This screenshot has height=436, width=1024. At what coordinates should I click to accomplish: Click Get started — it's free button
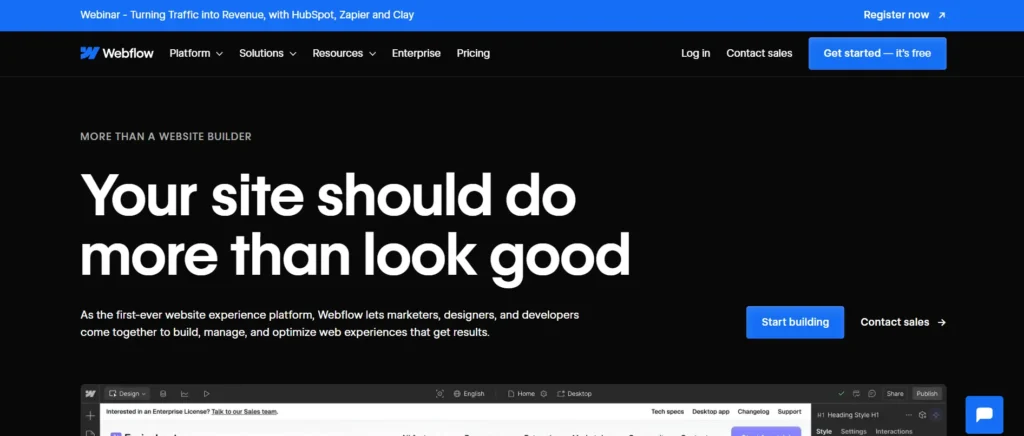(877, 54)
